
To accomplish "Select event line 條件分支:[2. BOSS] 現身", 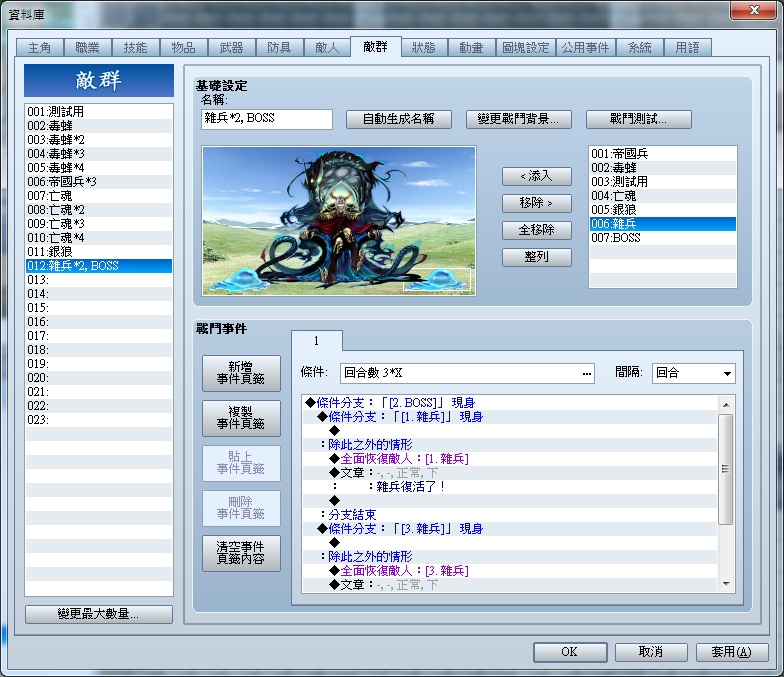I will (510, 402).
